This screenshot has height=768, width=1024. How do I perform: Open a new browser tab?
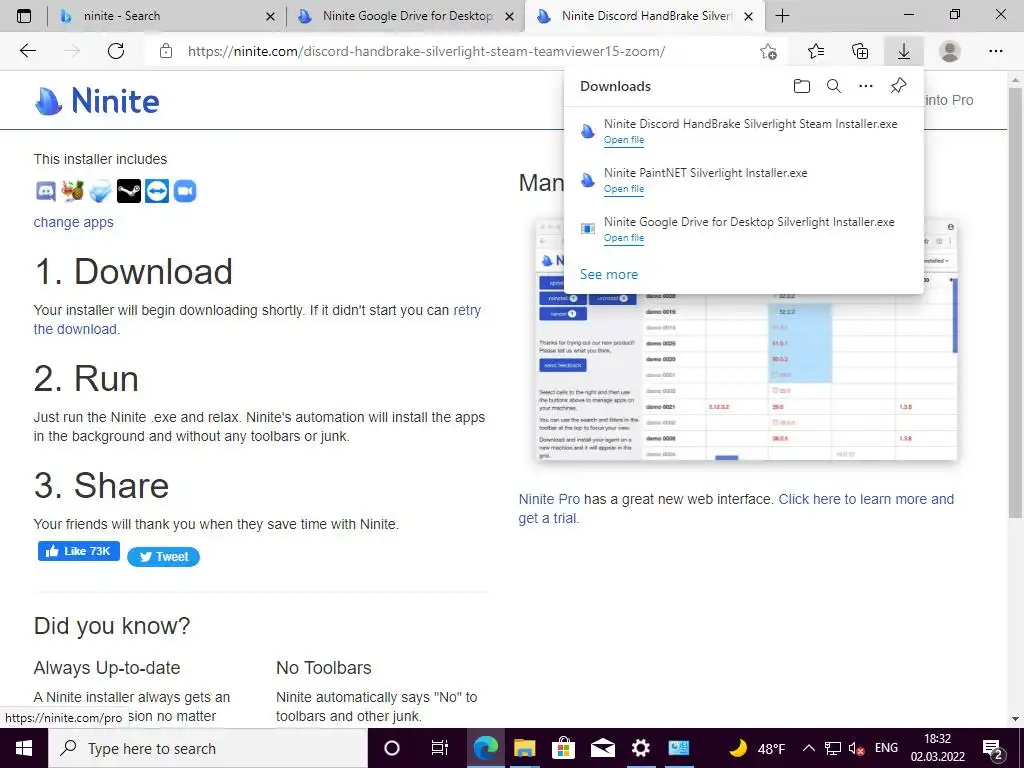(x=782, y=16)
